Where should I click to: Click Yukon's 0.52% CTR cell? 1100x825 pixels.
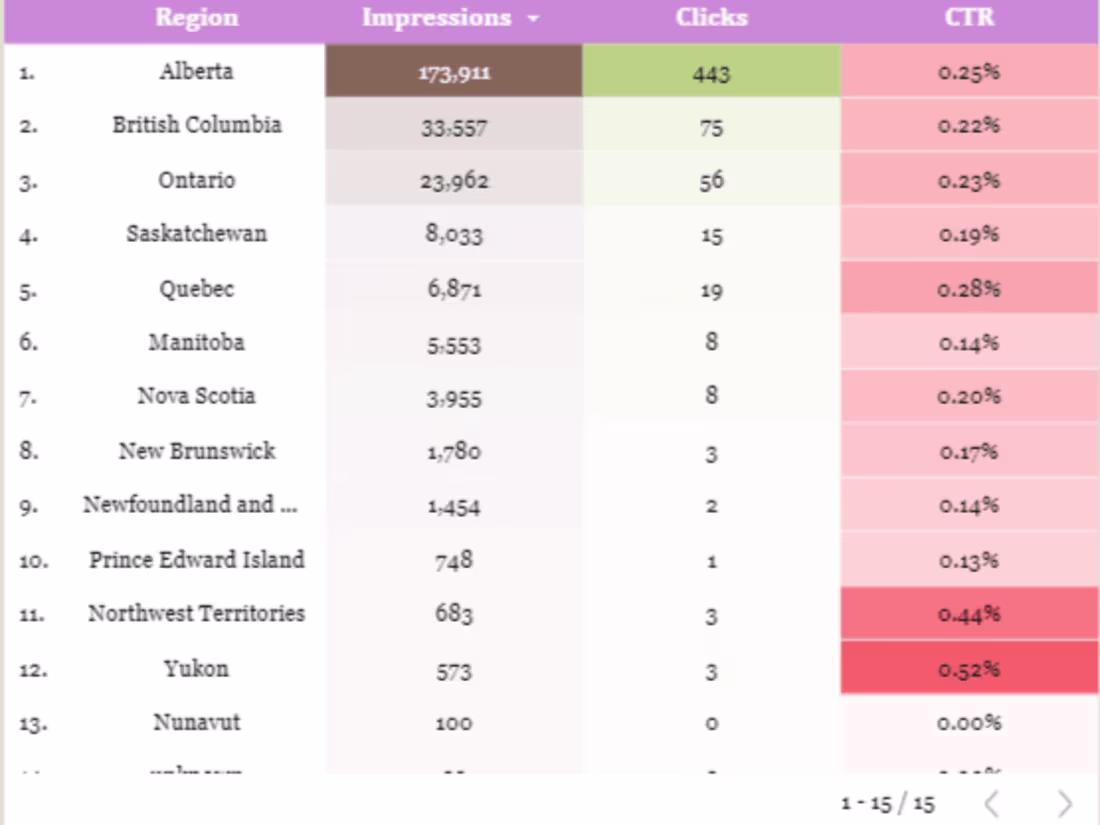tap(969, 669)
